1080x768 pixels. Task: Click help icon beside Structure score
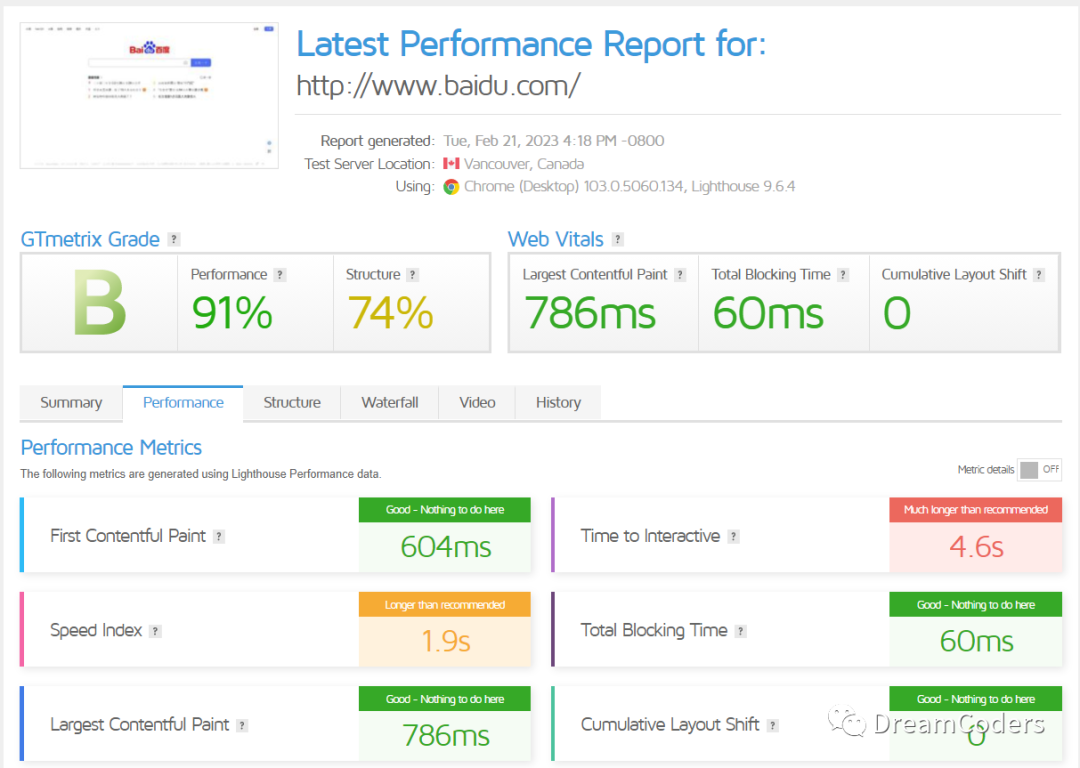pyautogui.click(x=412, y=275)
